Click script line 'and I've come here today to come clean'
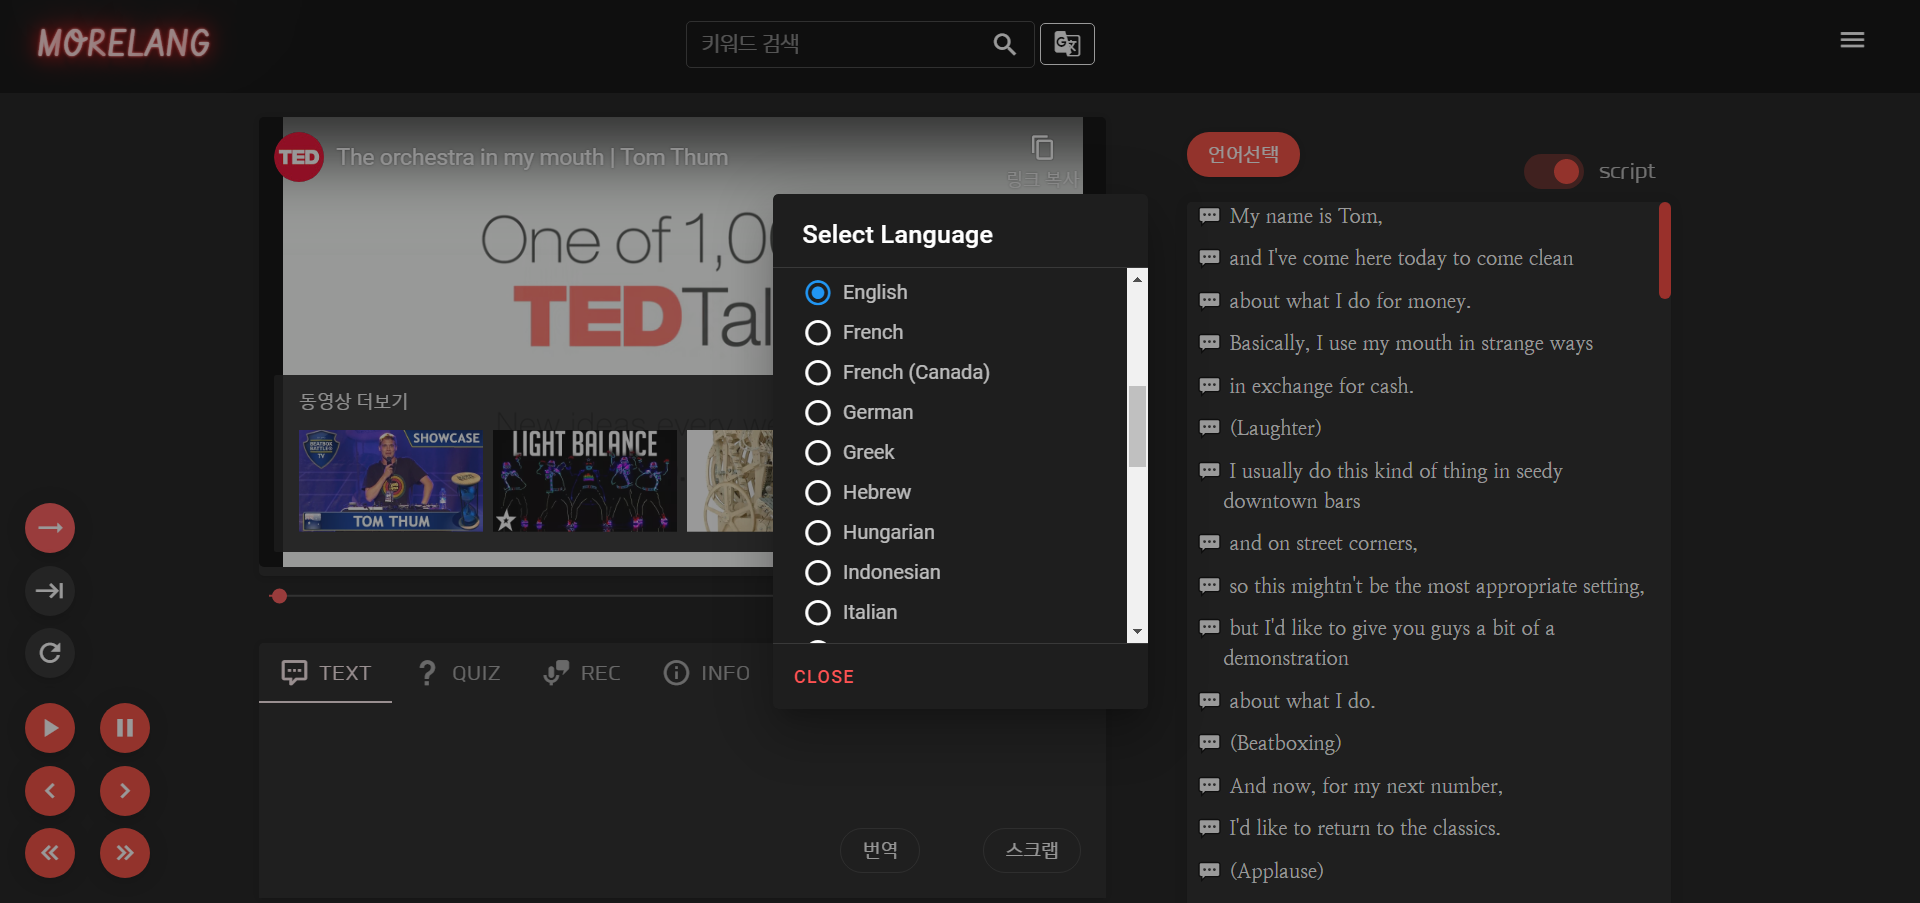1920x903 pixels. click(x=1401, y=258)
